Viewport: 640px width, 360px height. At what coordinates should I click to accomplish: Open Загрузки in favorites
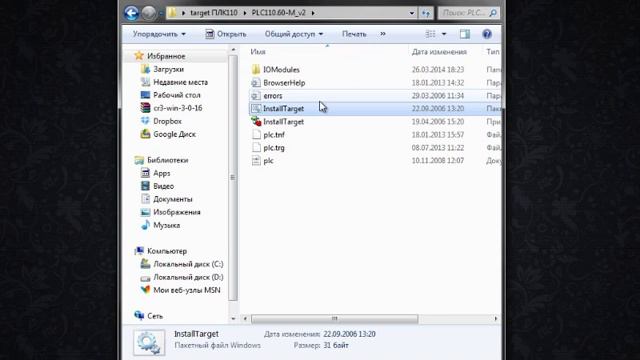[169, 69]
